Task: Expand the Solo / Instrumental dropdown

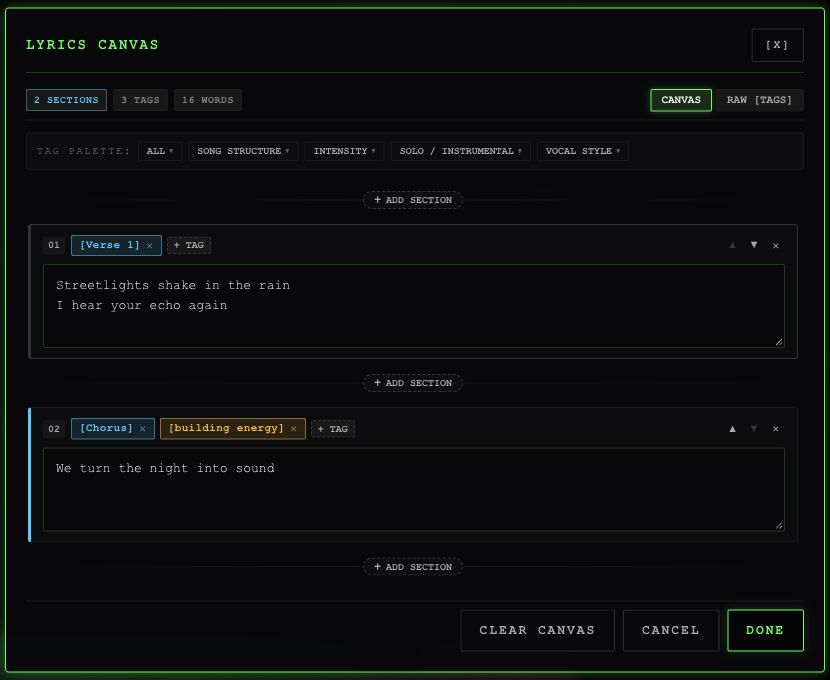Action: (461, 151)
